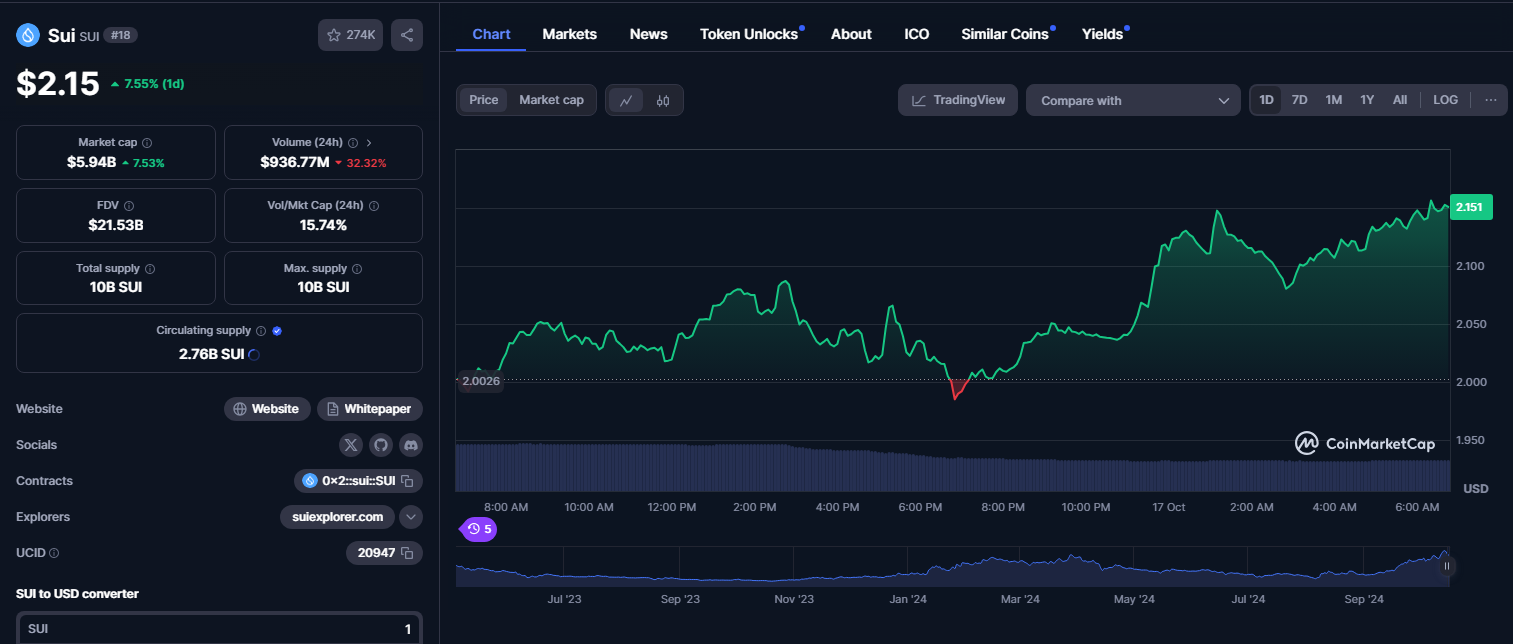Open the TradingView chart button
This screenshot has width=1513, height=644.
[958, 100]
